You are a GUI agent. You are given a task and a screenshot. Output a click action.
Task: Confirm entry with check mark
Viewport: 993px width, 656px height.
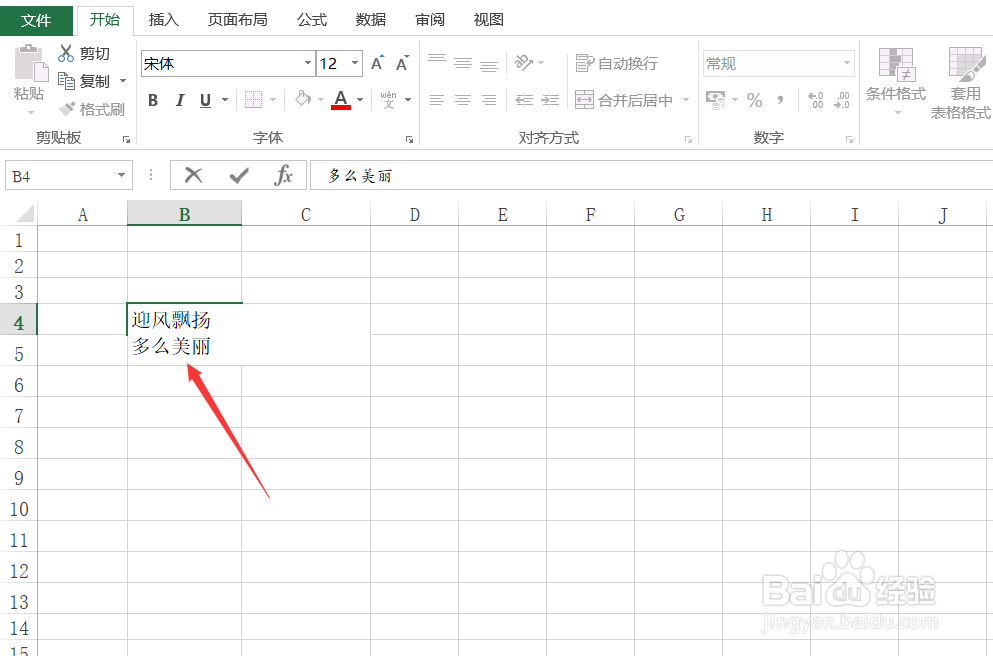239,175
